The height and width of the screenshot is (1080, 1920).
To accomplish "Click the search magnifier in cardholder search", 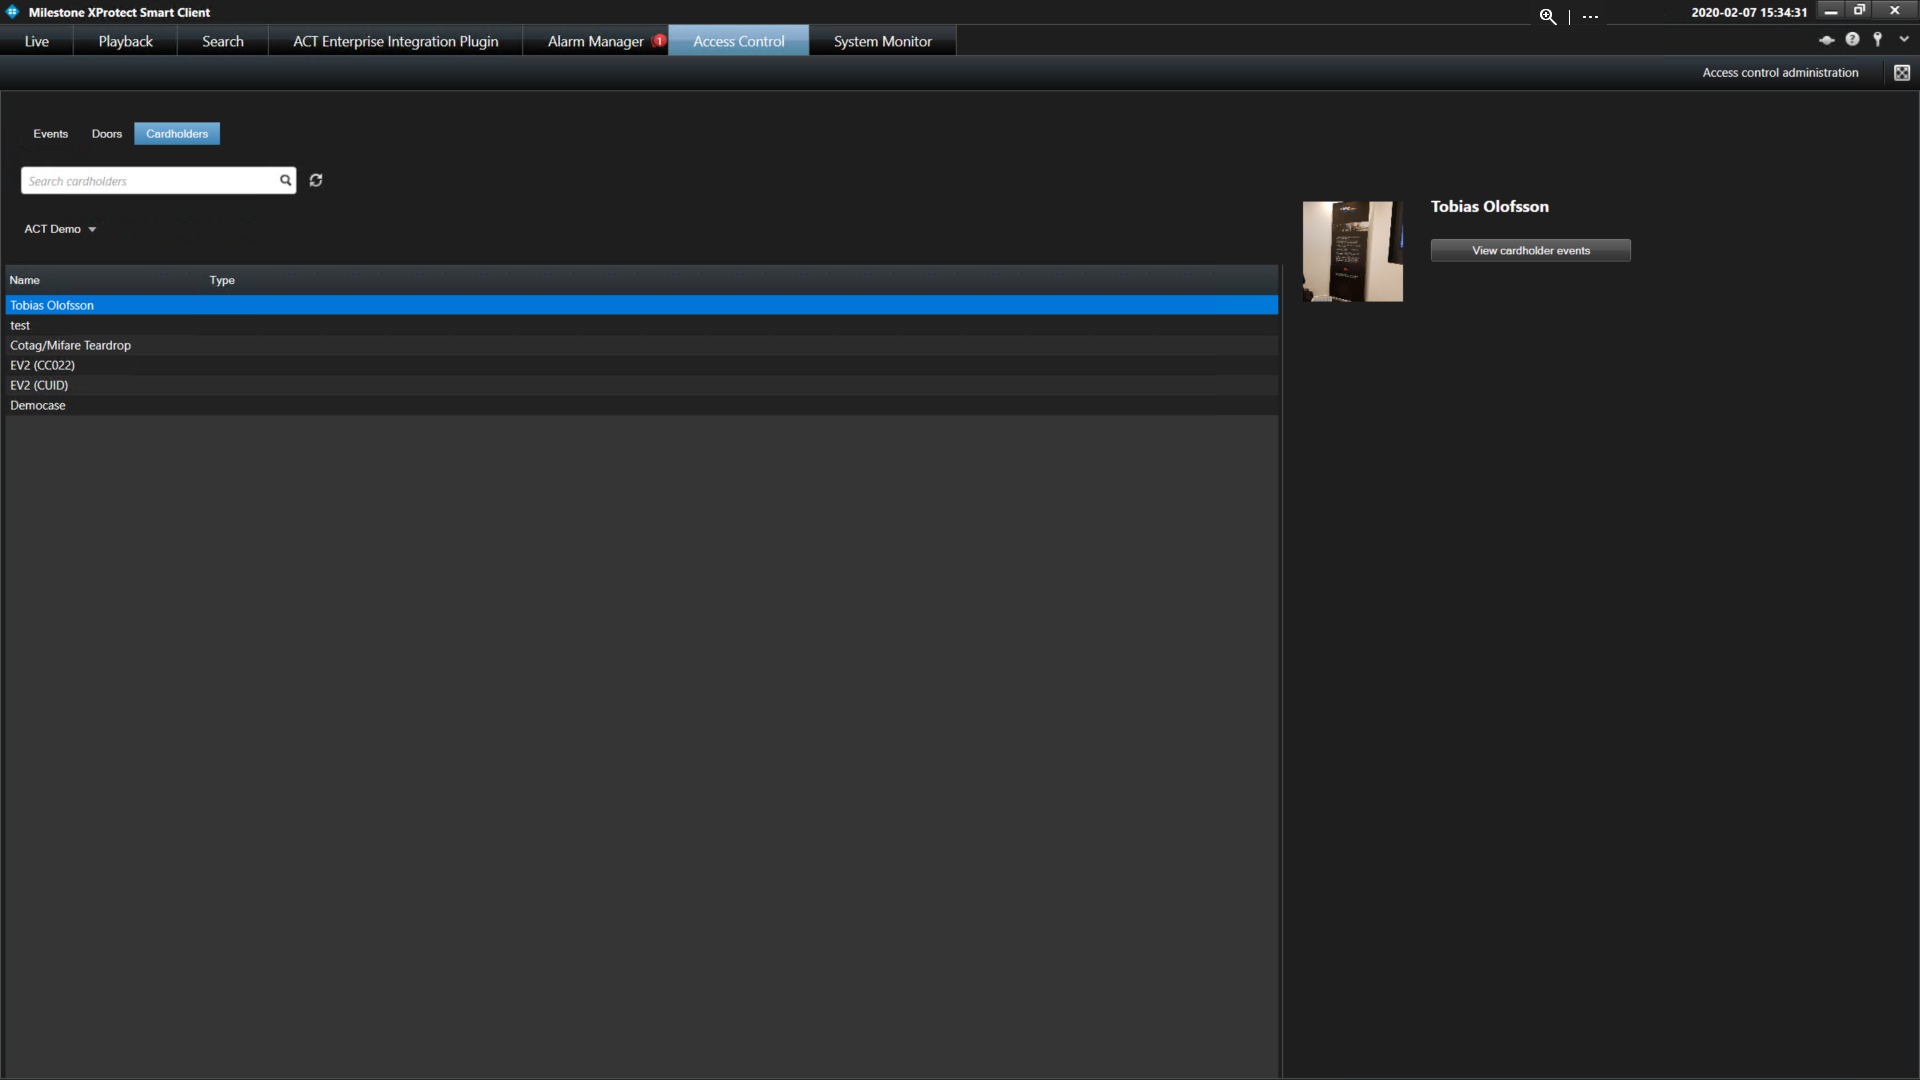I will [285, 180].
